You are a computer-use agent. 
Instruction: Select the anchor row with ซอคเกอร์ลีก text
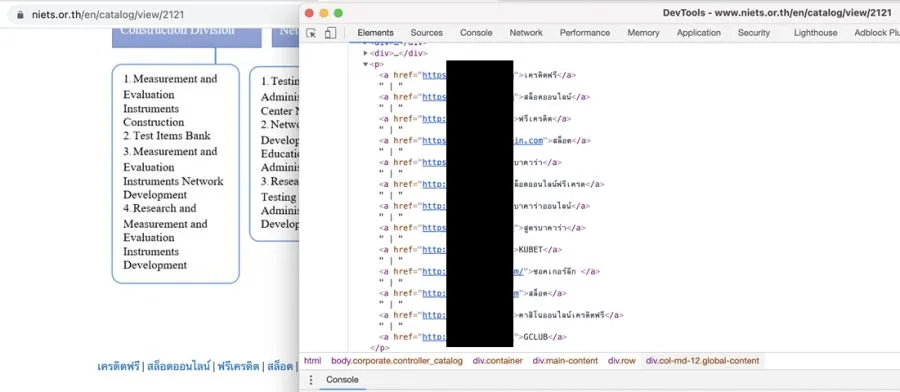490,271
